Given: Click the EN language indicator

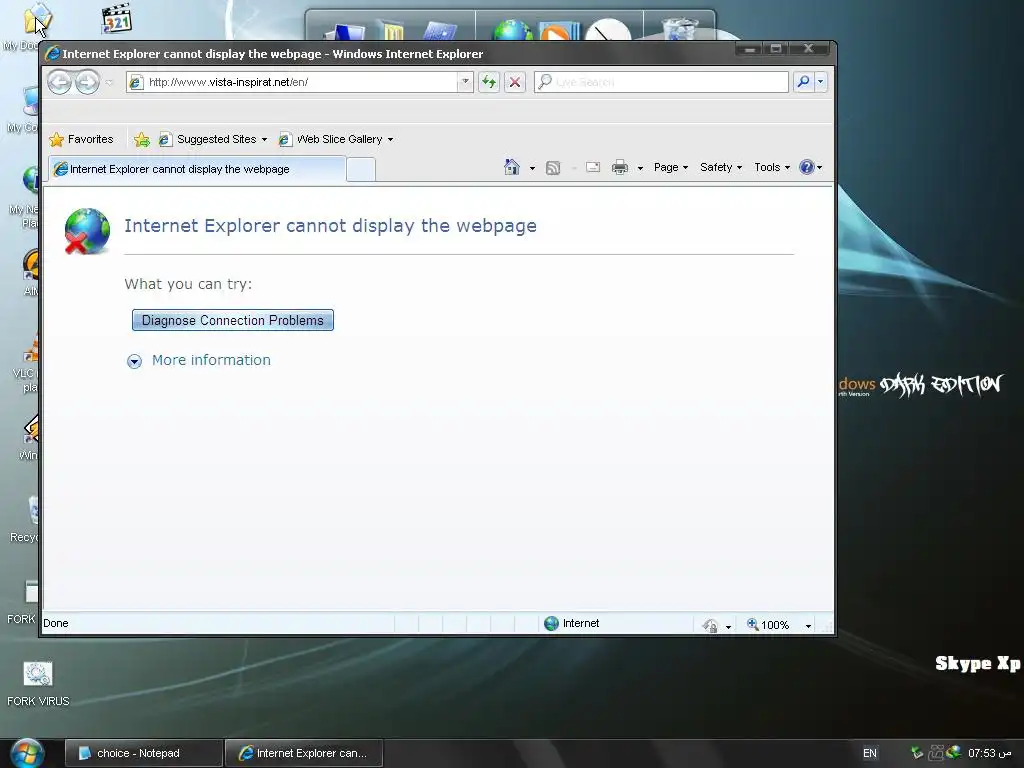Looking at the screenshot, I should tap(869, 753).
